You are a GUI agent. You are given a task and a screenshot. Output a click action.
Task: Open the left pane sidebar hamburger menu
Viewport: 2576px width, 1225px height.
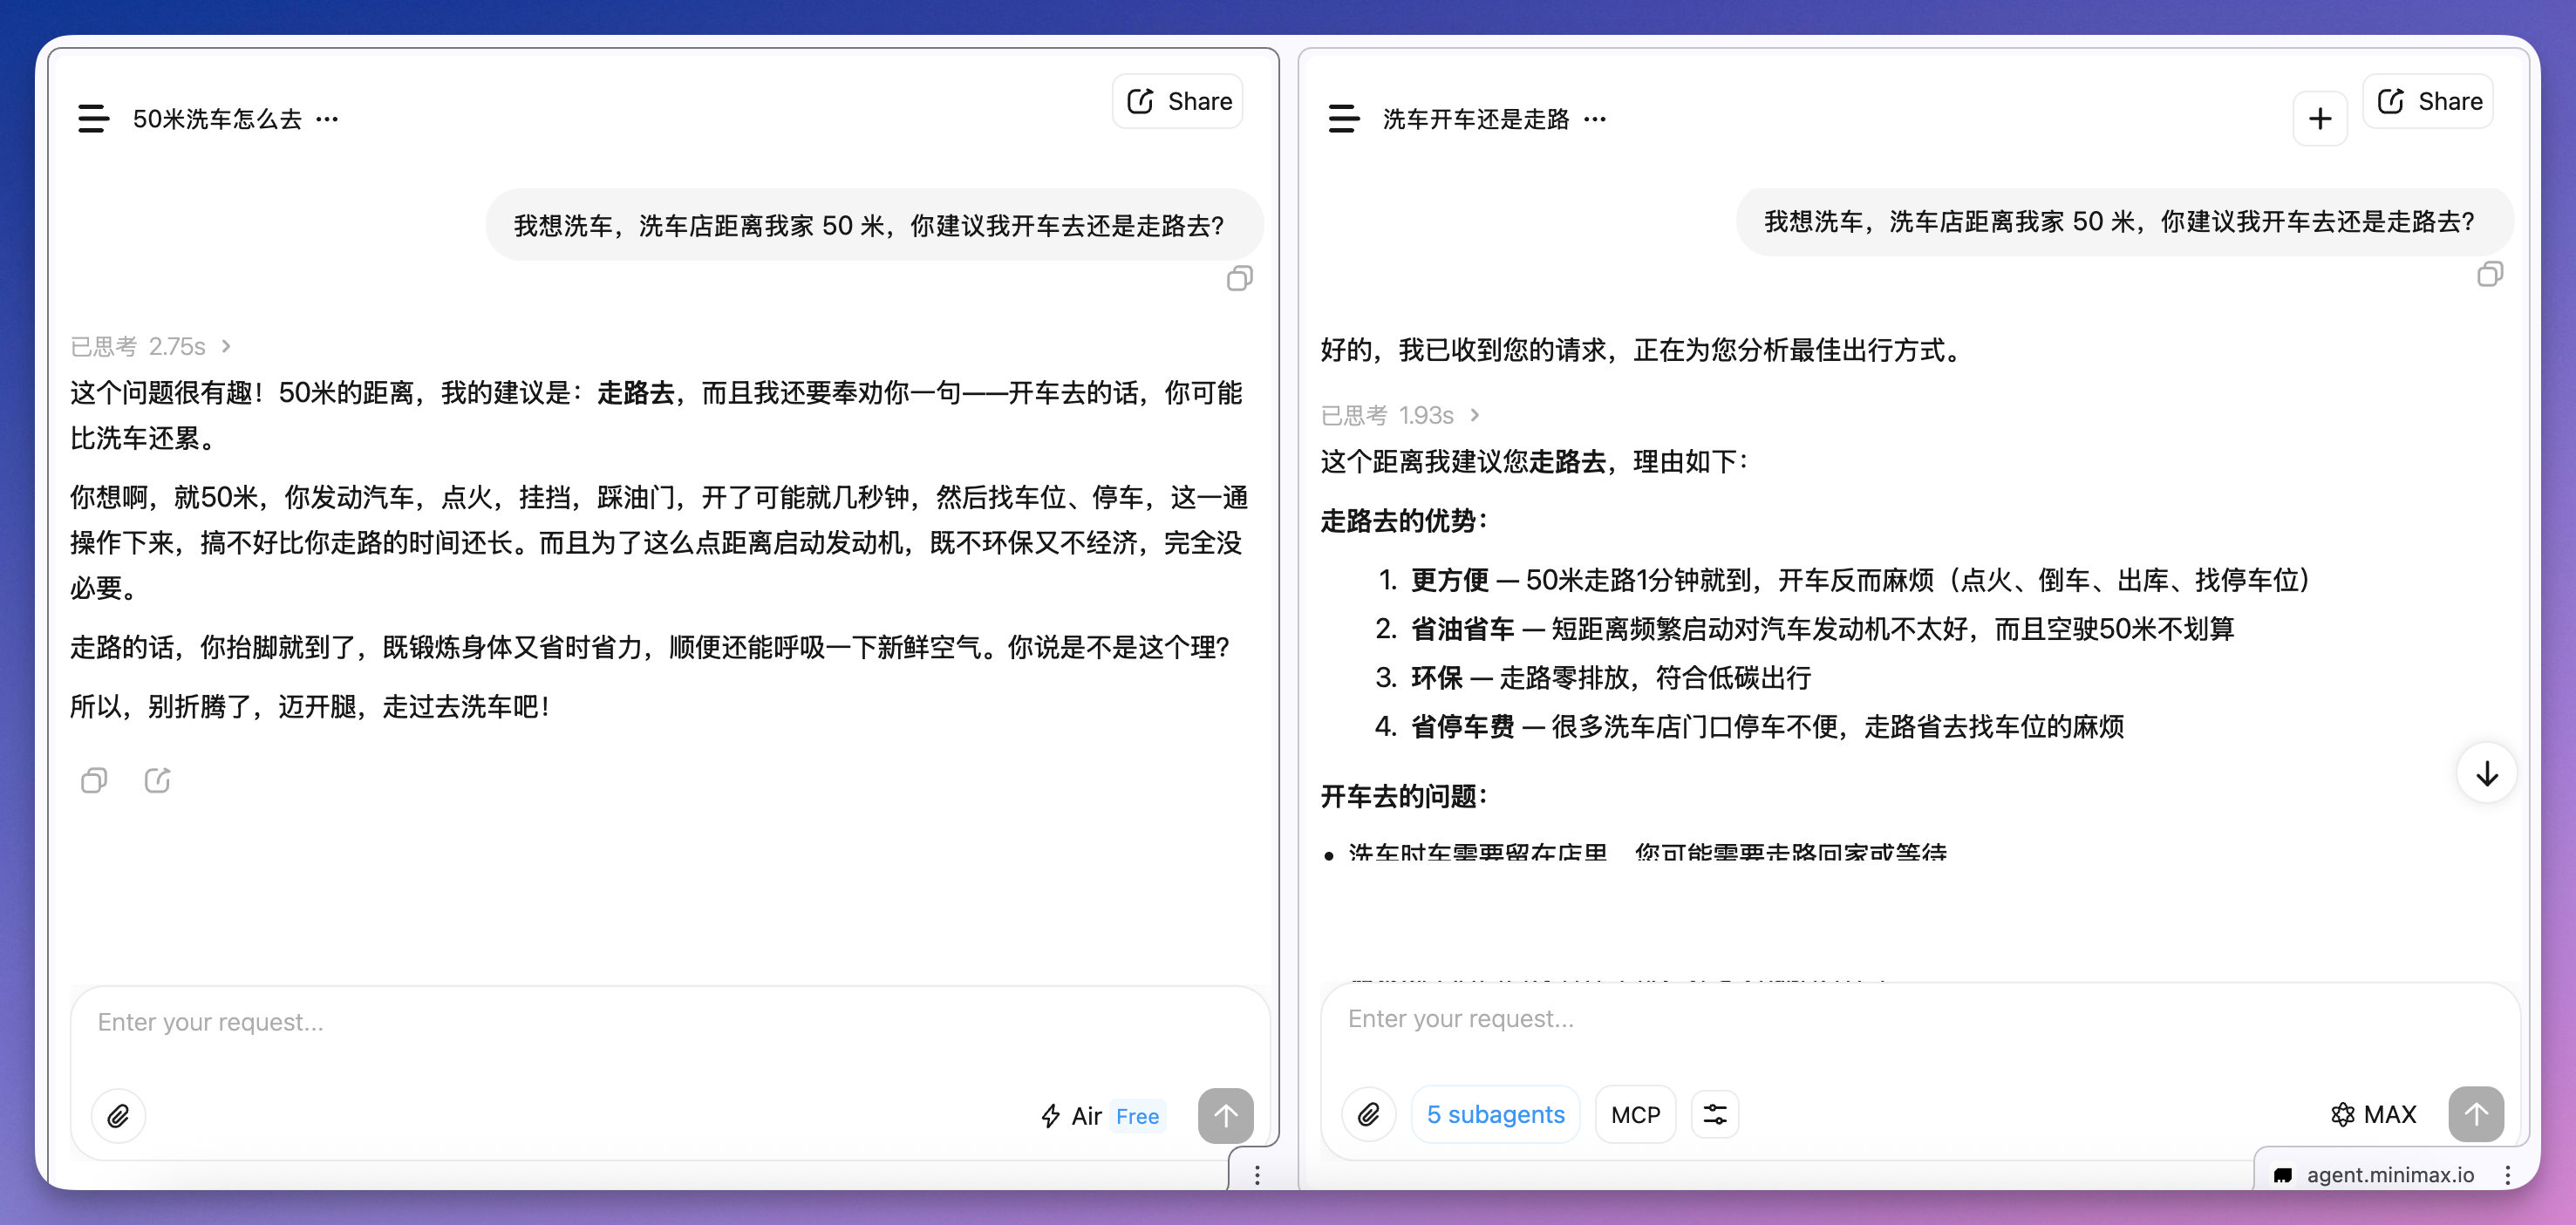pyautogui.click(x=93, y=119)
